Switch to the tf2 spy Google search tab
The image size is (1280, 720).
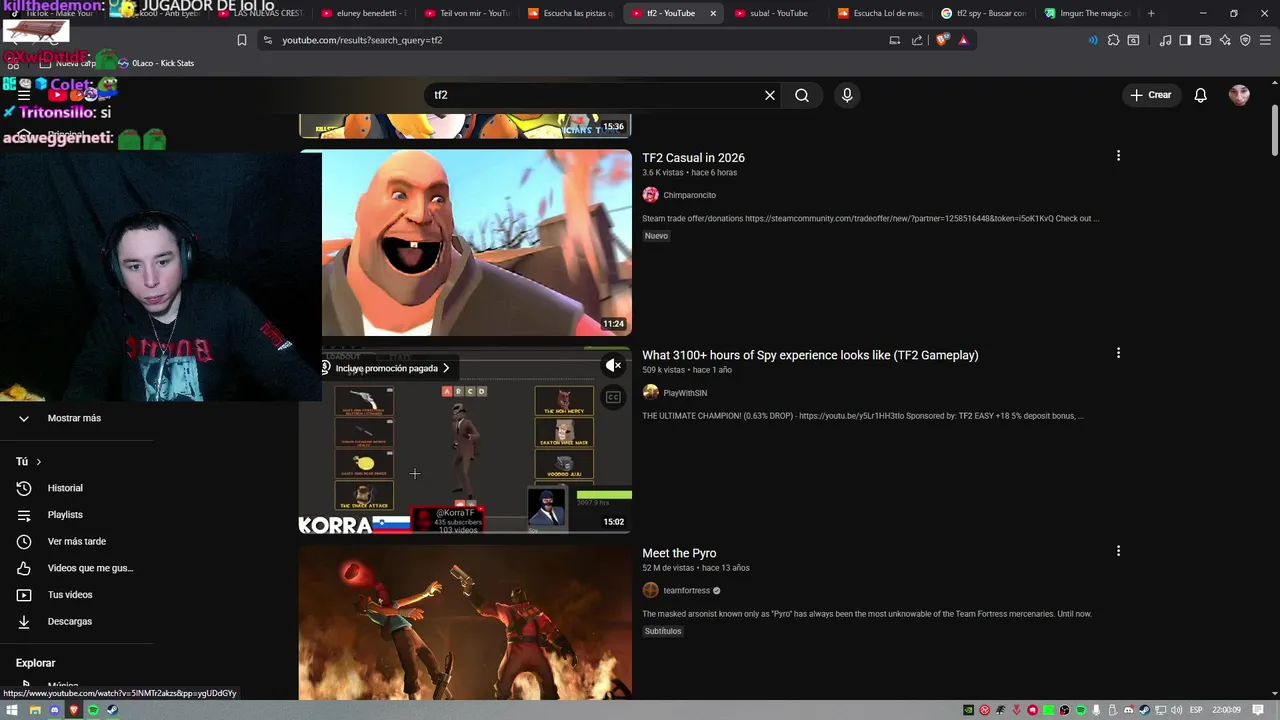pos(985,13)
